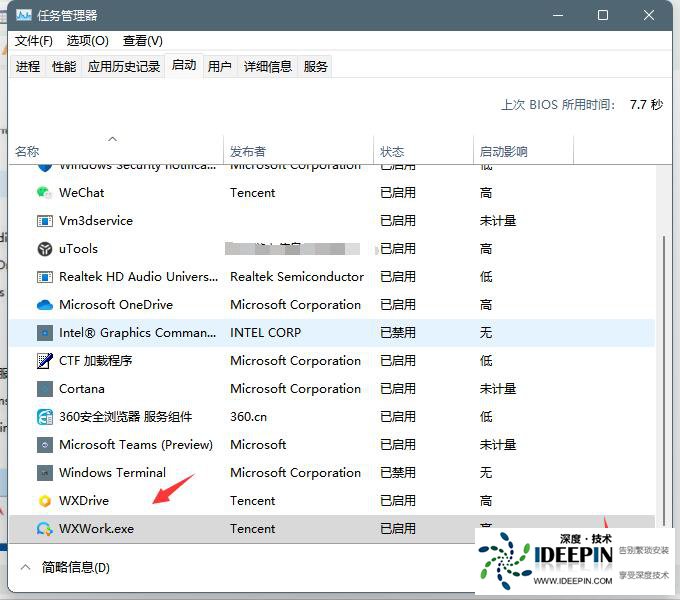
Task: Click the sort arrow above 名称
Action: pyautogui.click(x=112, y=139)
